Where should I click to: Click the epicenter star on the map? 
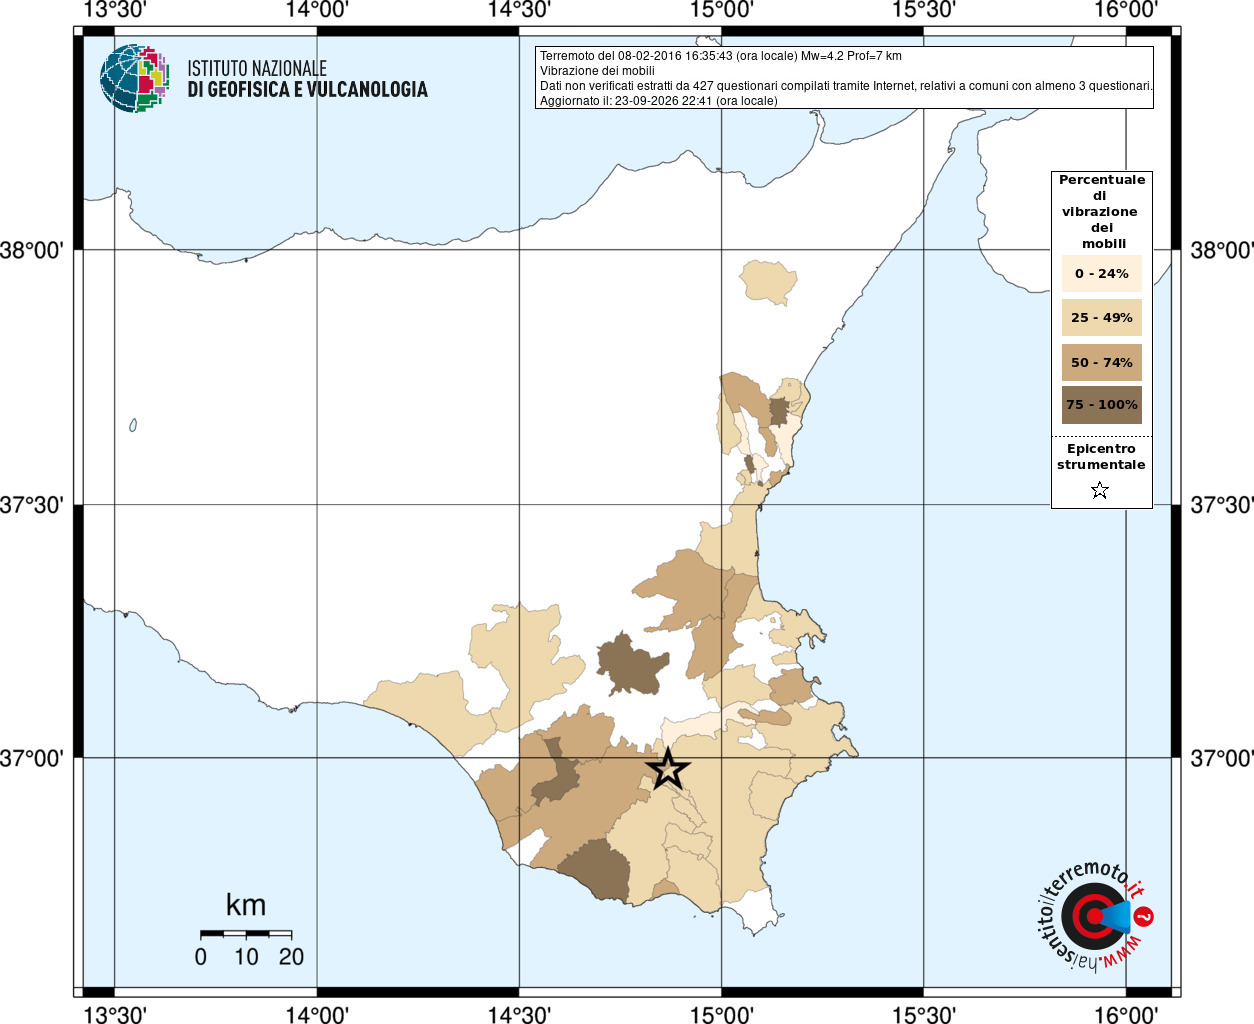click(668, 770)
